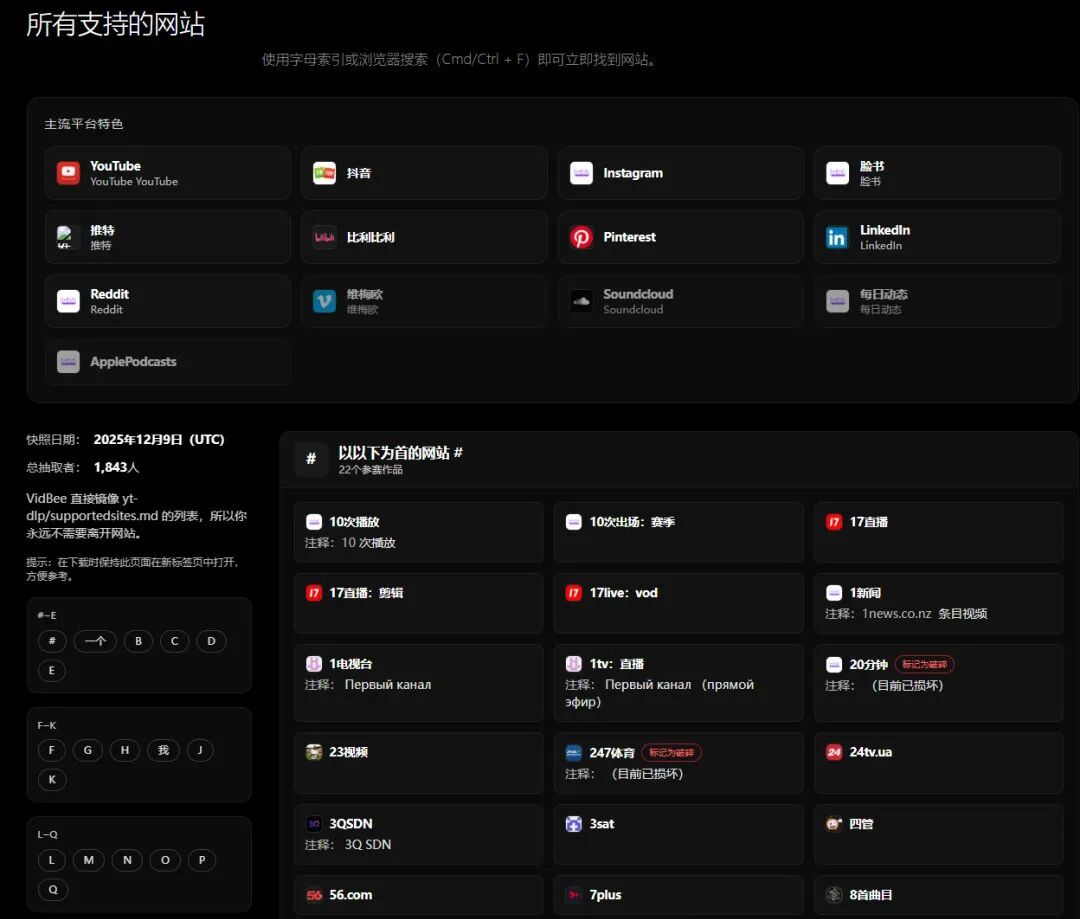
Task: Jump to the # index section
Action: click(52, 641)
